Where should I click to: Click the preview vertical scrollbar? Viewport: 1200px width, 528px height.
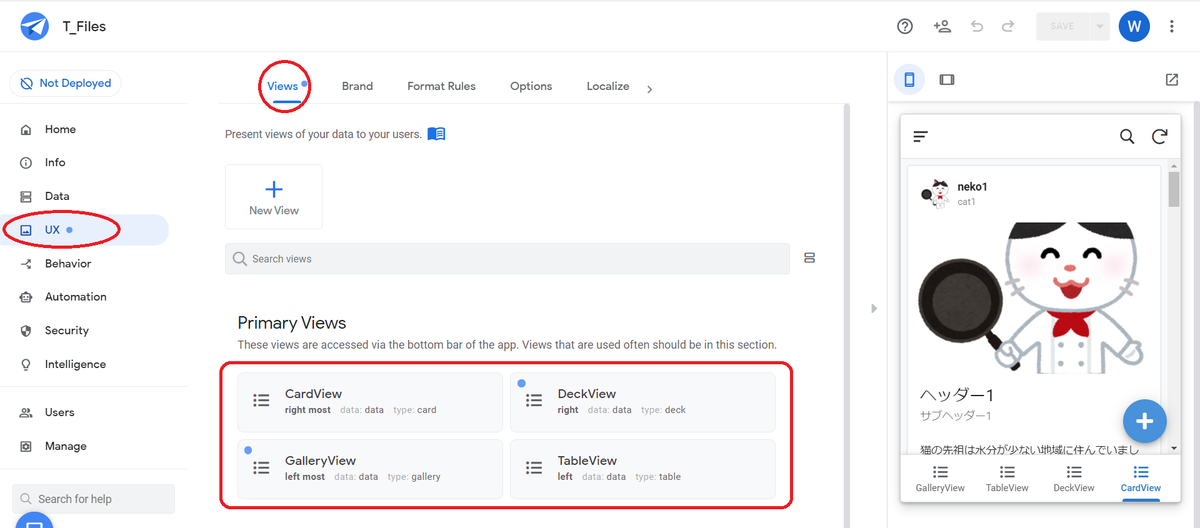(1174, 188)
